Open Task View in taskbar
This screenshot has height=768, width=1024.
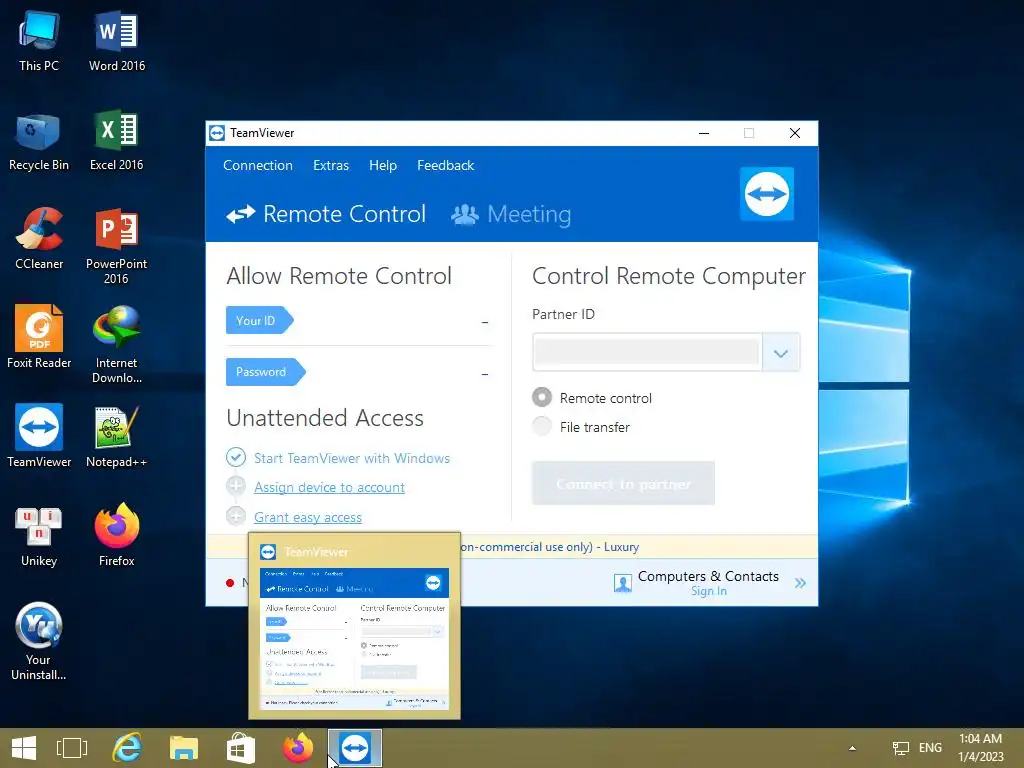(72, 748)
